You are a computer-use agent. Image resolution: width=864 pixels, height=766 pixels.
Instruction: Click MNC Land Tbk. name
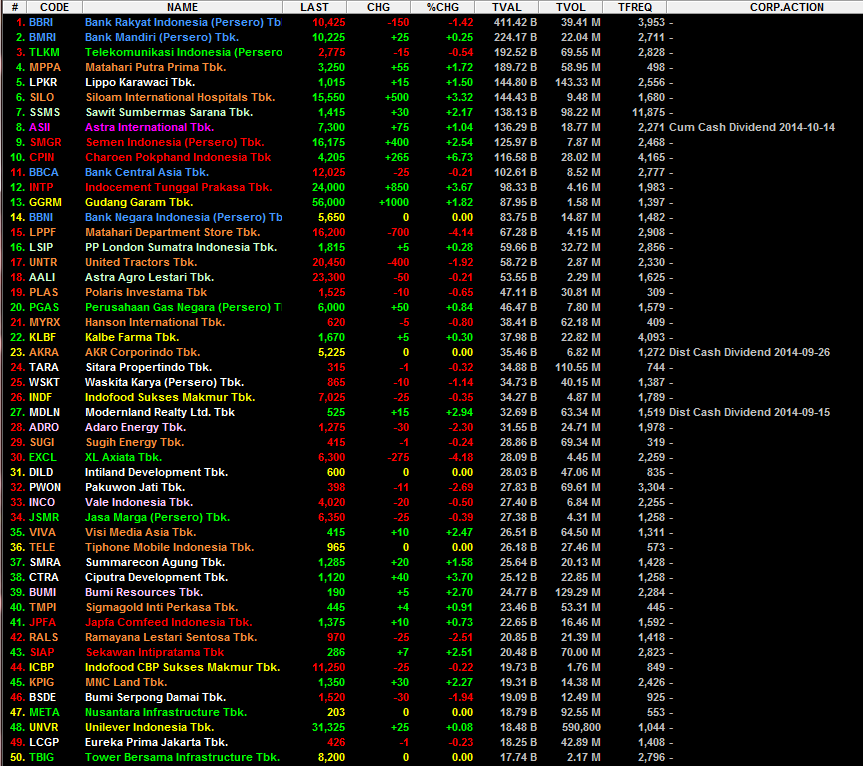(126, 683)
